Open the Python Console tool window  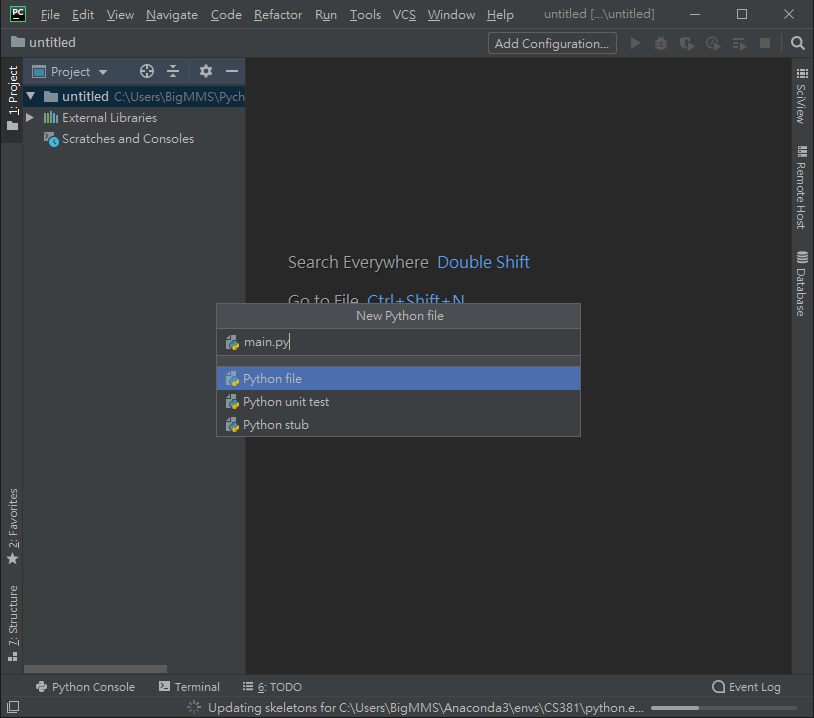coord(85,687)
